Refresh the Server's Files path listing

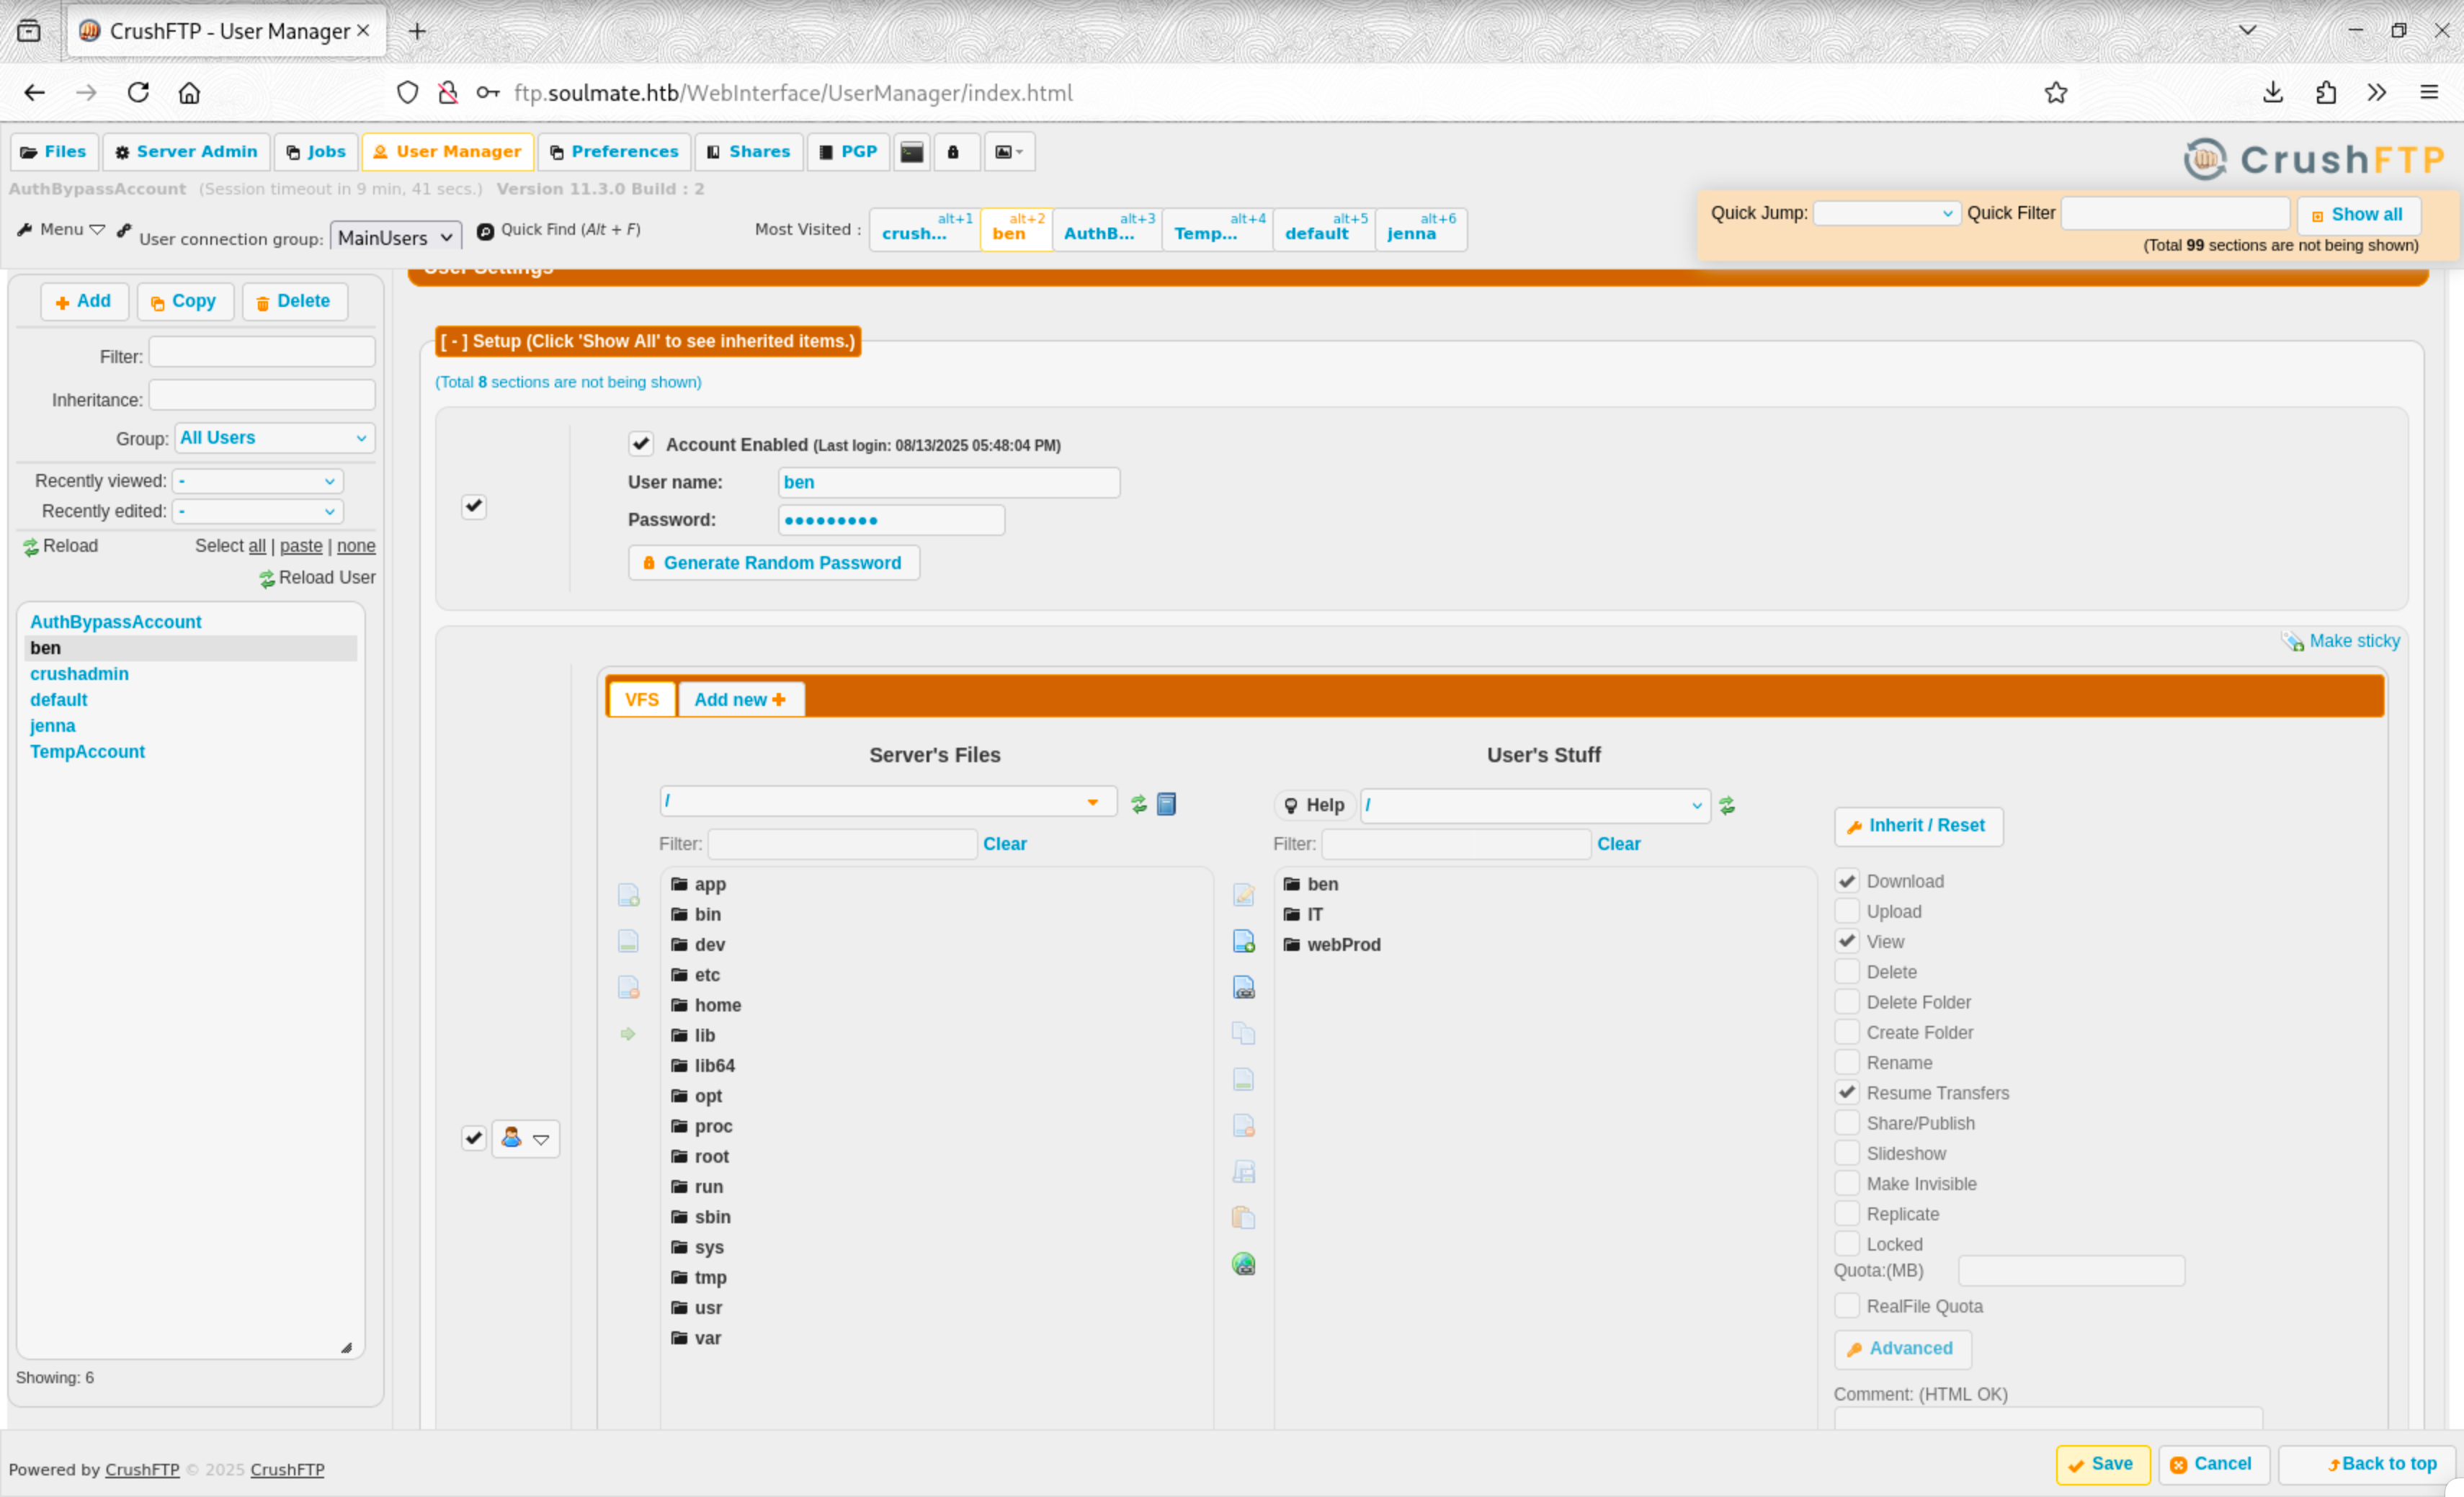point(1138,804)
